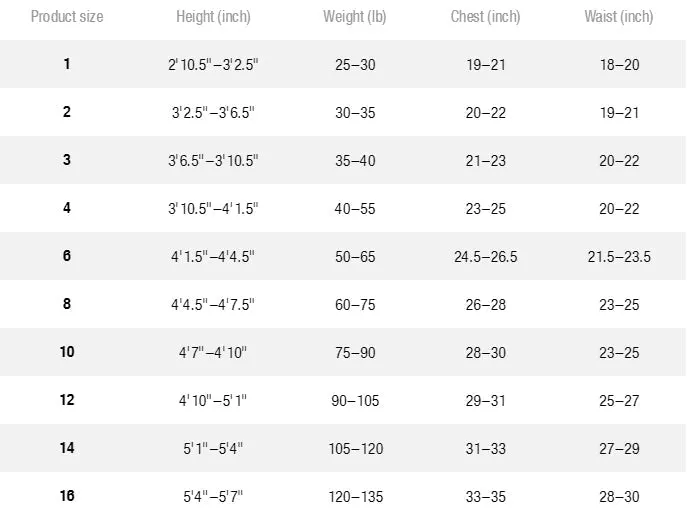Click the weight cell 120–135
This screenshot has width=687, height=523.
(x=356, y=497)
